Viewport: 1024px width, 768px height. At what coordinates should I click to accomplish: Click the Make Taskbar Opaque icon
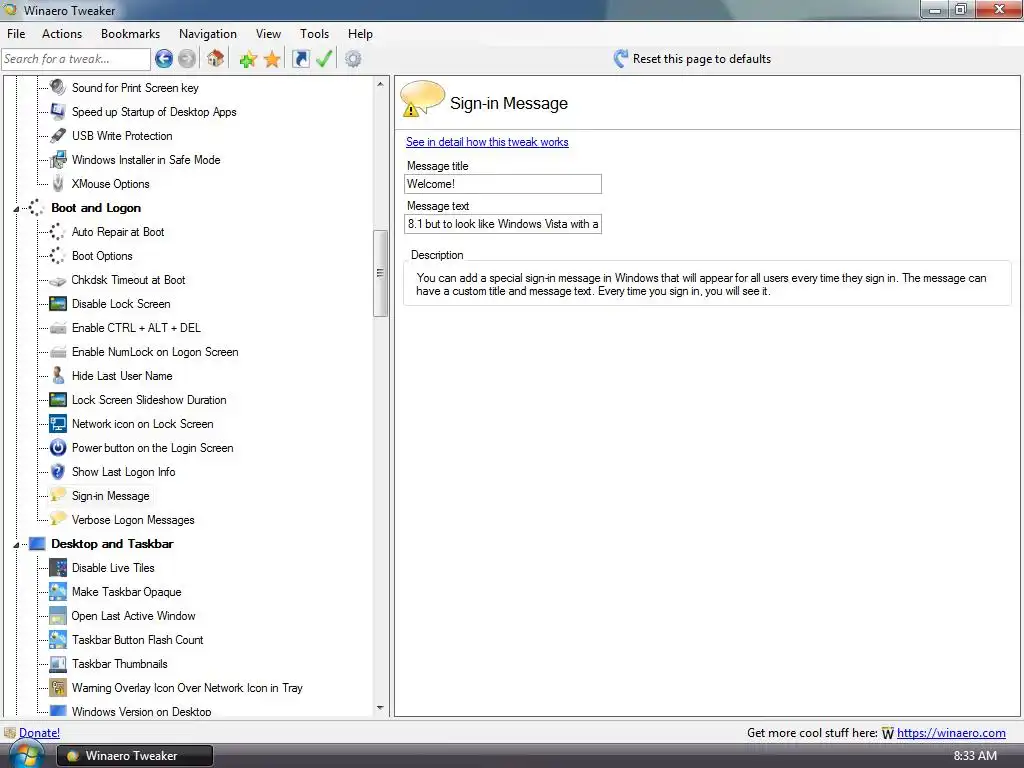(x=58, y=591)
